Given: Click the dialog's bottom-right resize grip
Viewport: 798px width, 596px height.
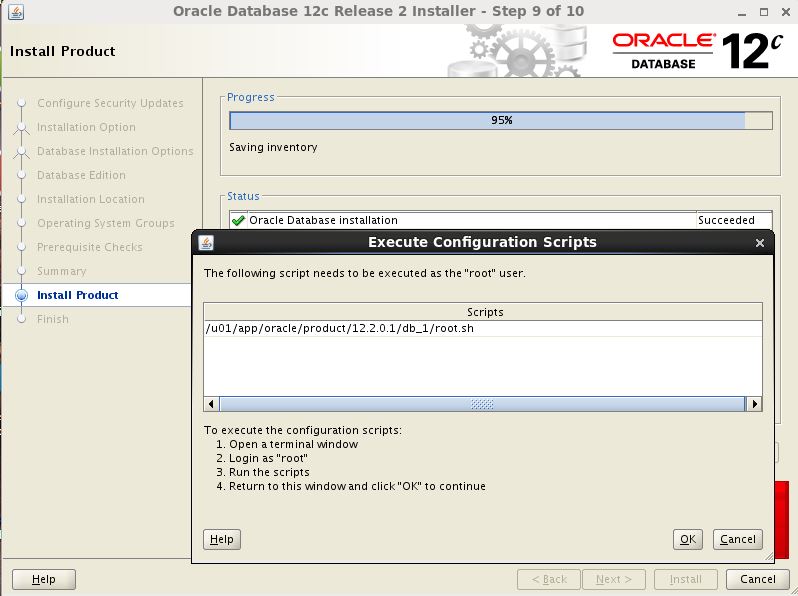Looking at the screenshot, I should point(768,557).
